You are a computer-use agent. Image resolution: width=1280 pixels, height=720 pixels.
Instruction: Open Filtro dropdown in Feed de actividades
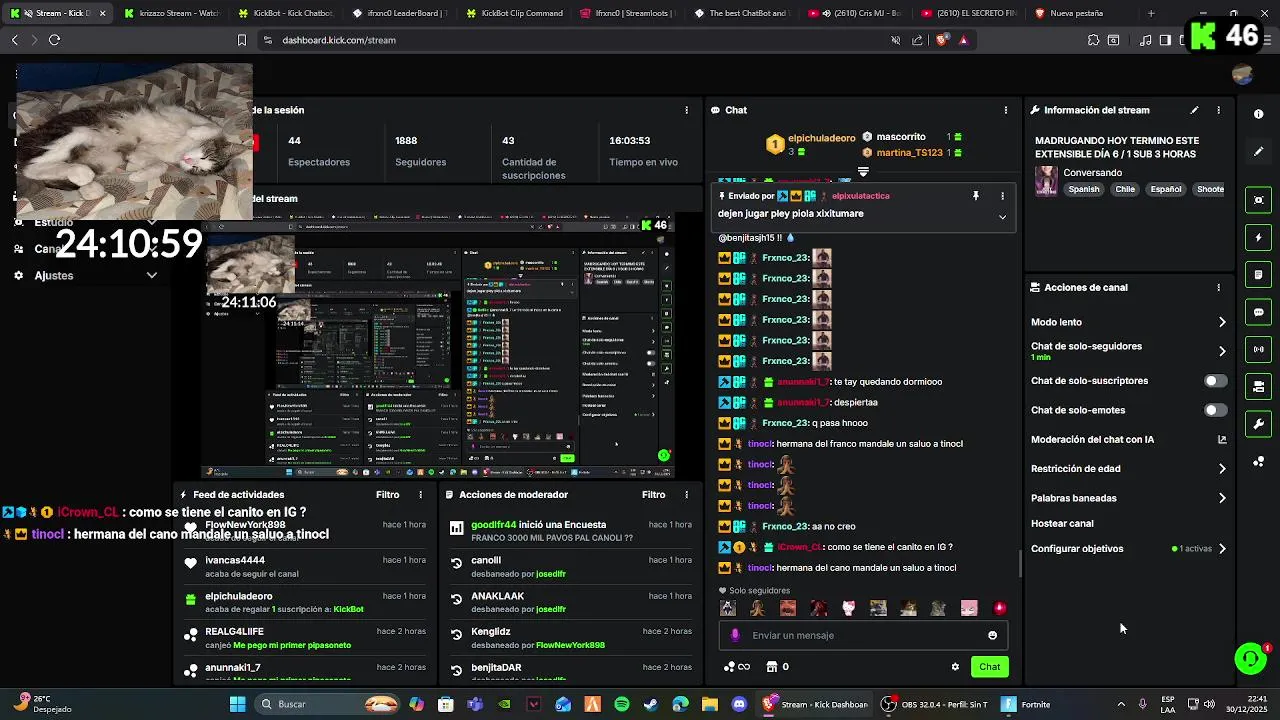pos(387,495)
